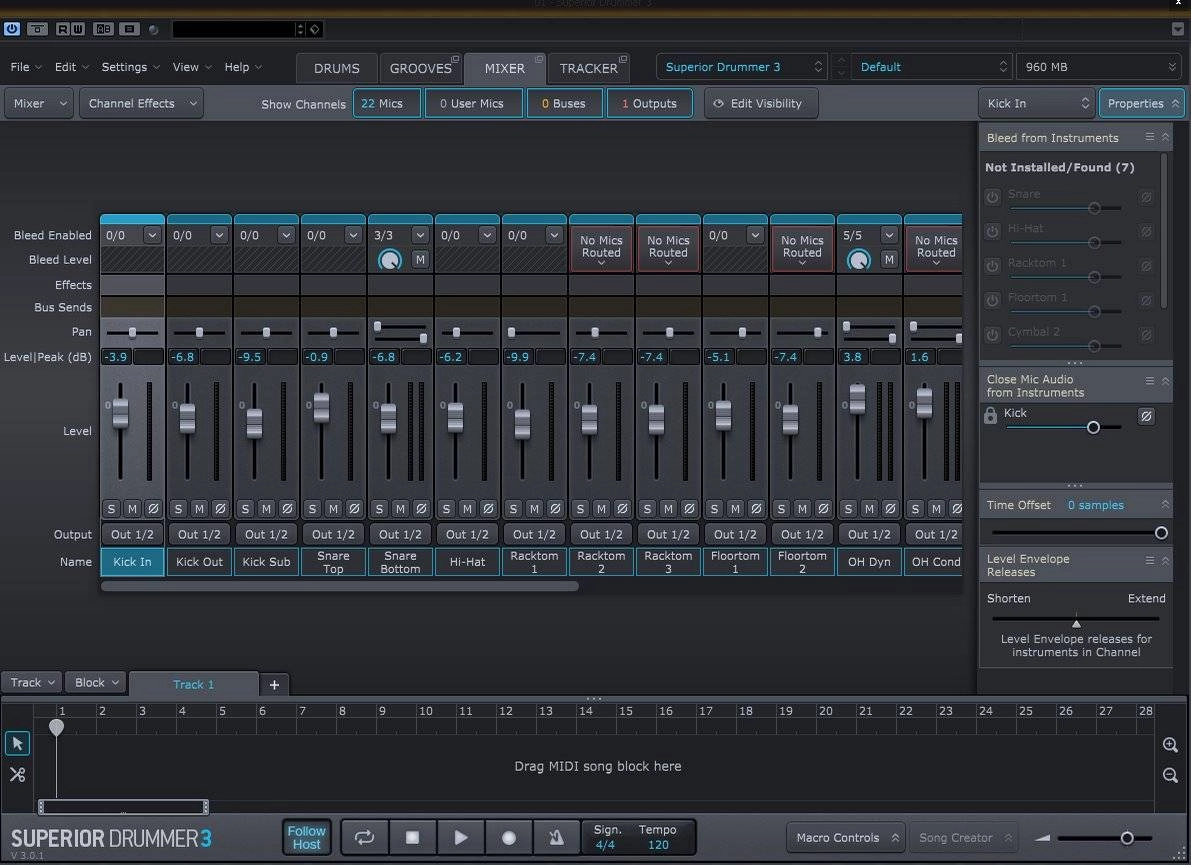The image size is (1191, 865).
Task: Select the OH Dyn channel name
Action: point(869,562)
